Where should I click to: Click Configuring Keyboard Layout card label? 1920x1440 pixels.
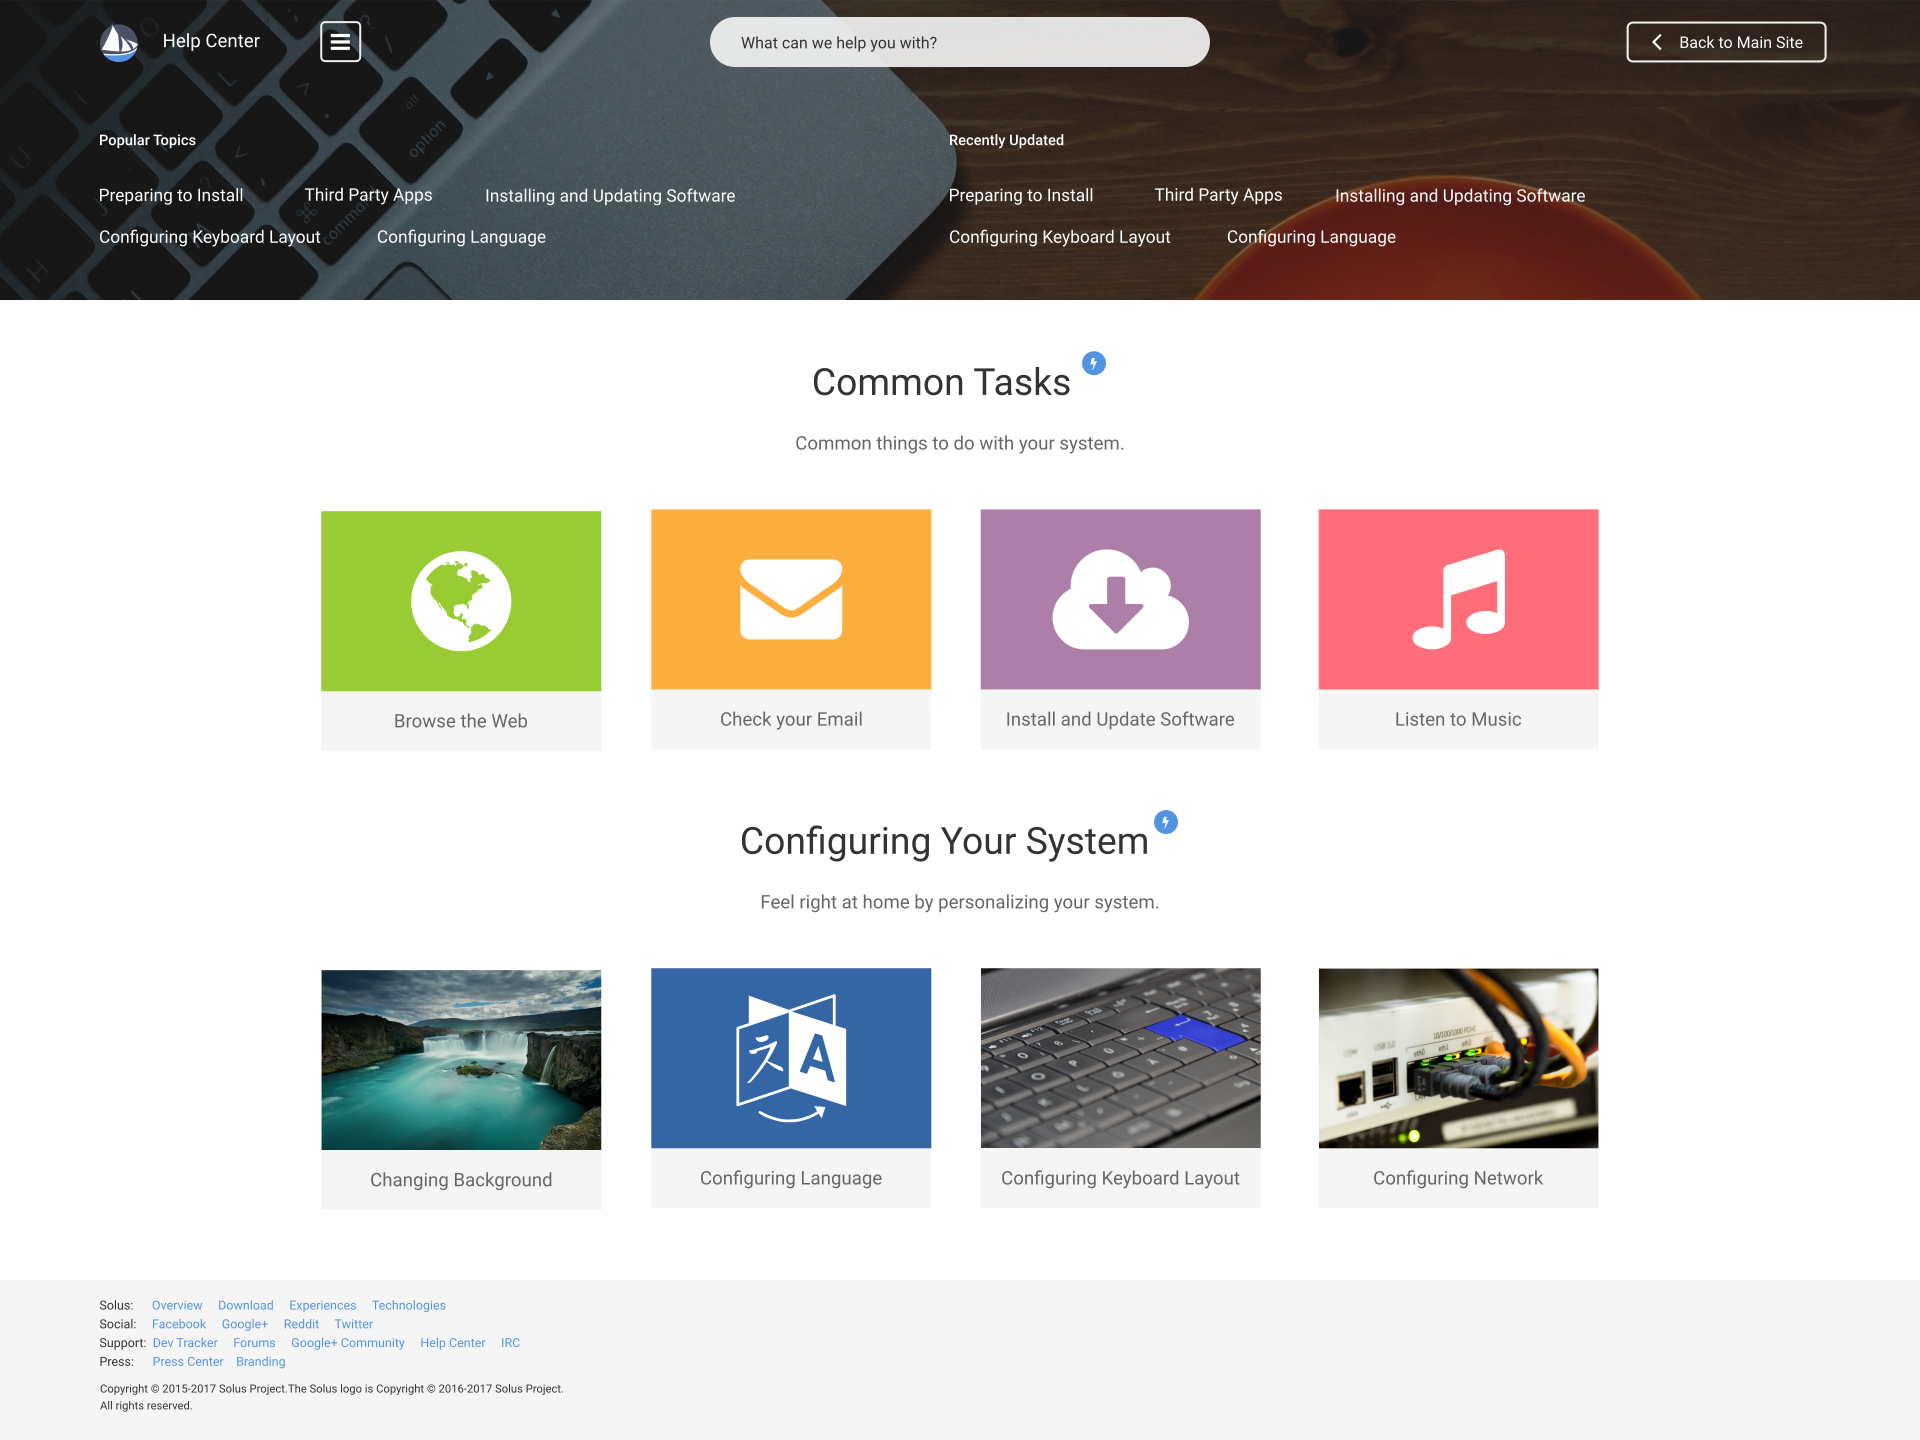tap(1120, 1178)
